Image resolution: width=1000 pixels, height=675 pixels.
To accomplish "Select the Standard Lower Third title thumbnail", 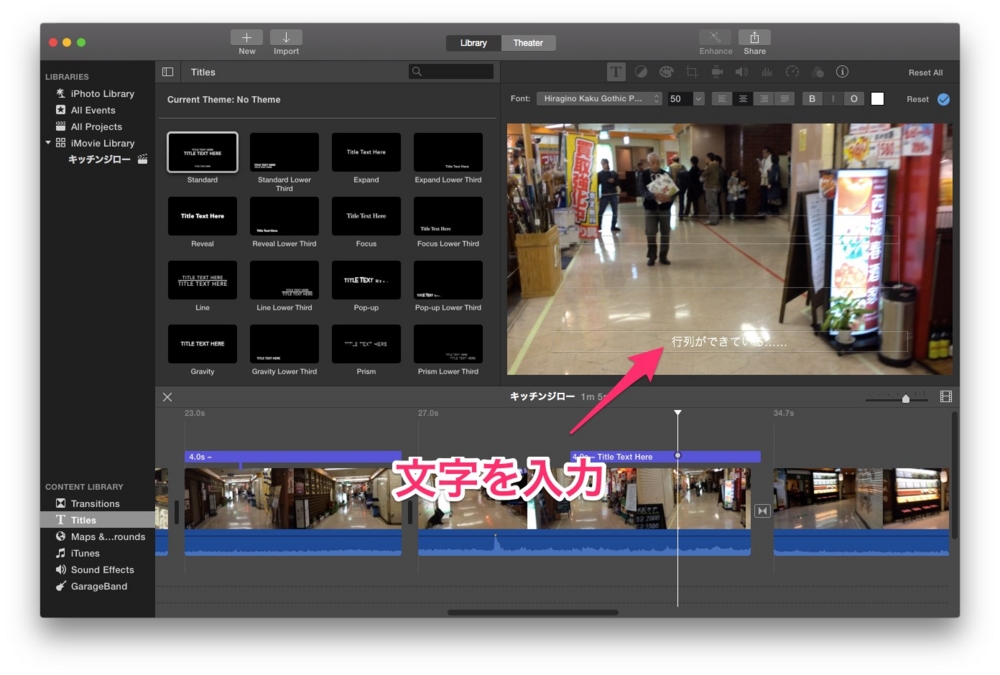I will pos(284,152).
